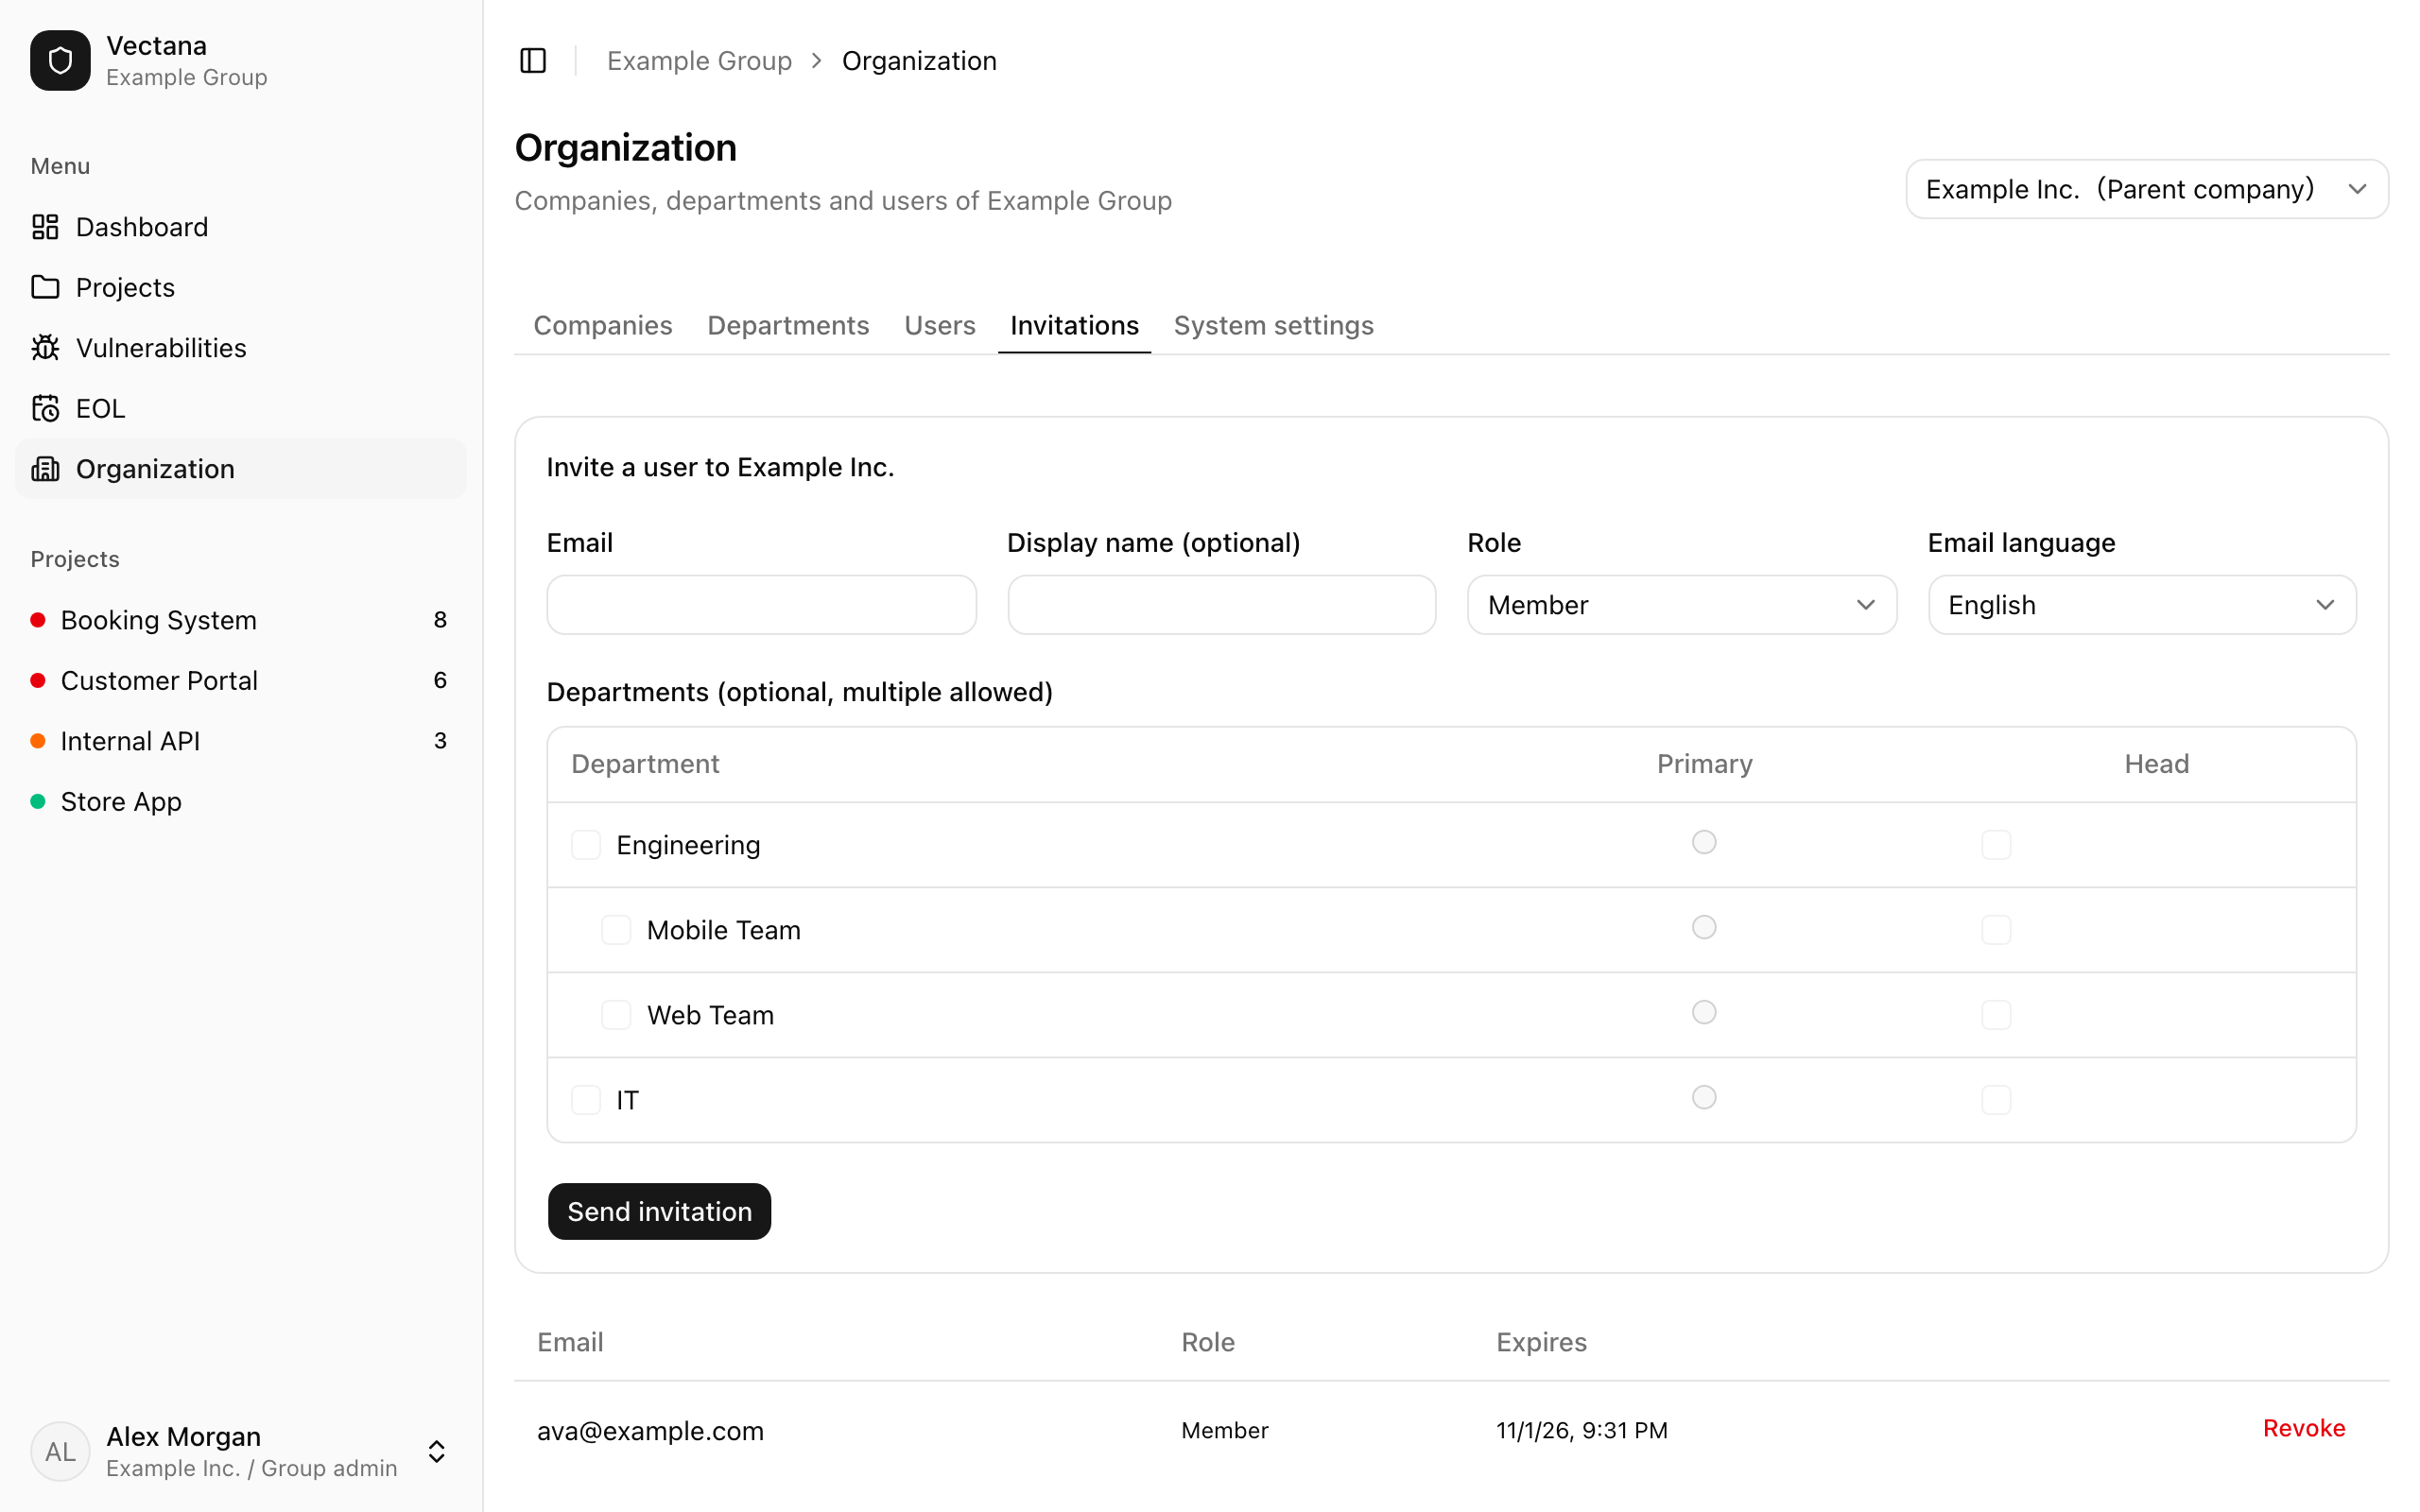Open Example Group breadcrumb link
The width and height of the screenshot is (2420, 1512).
[x=699, y=61]
